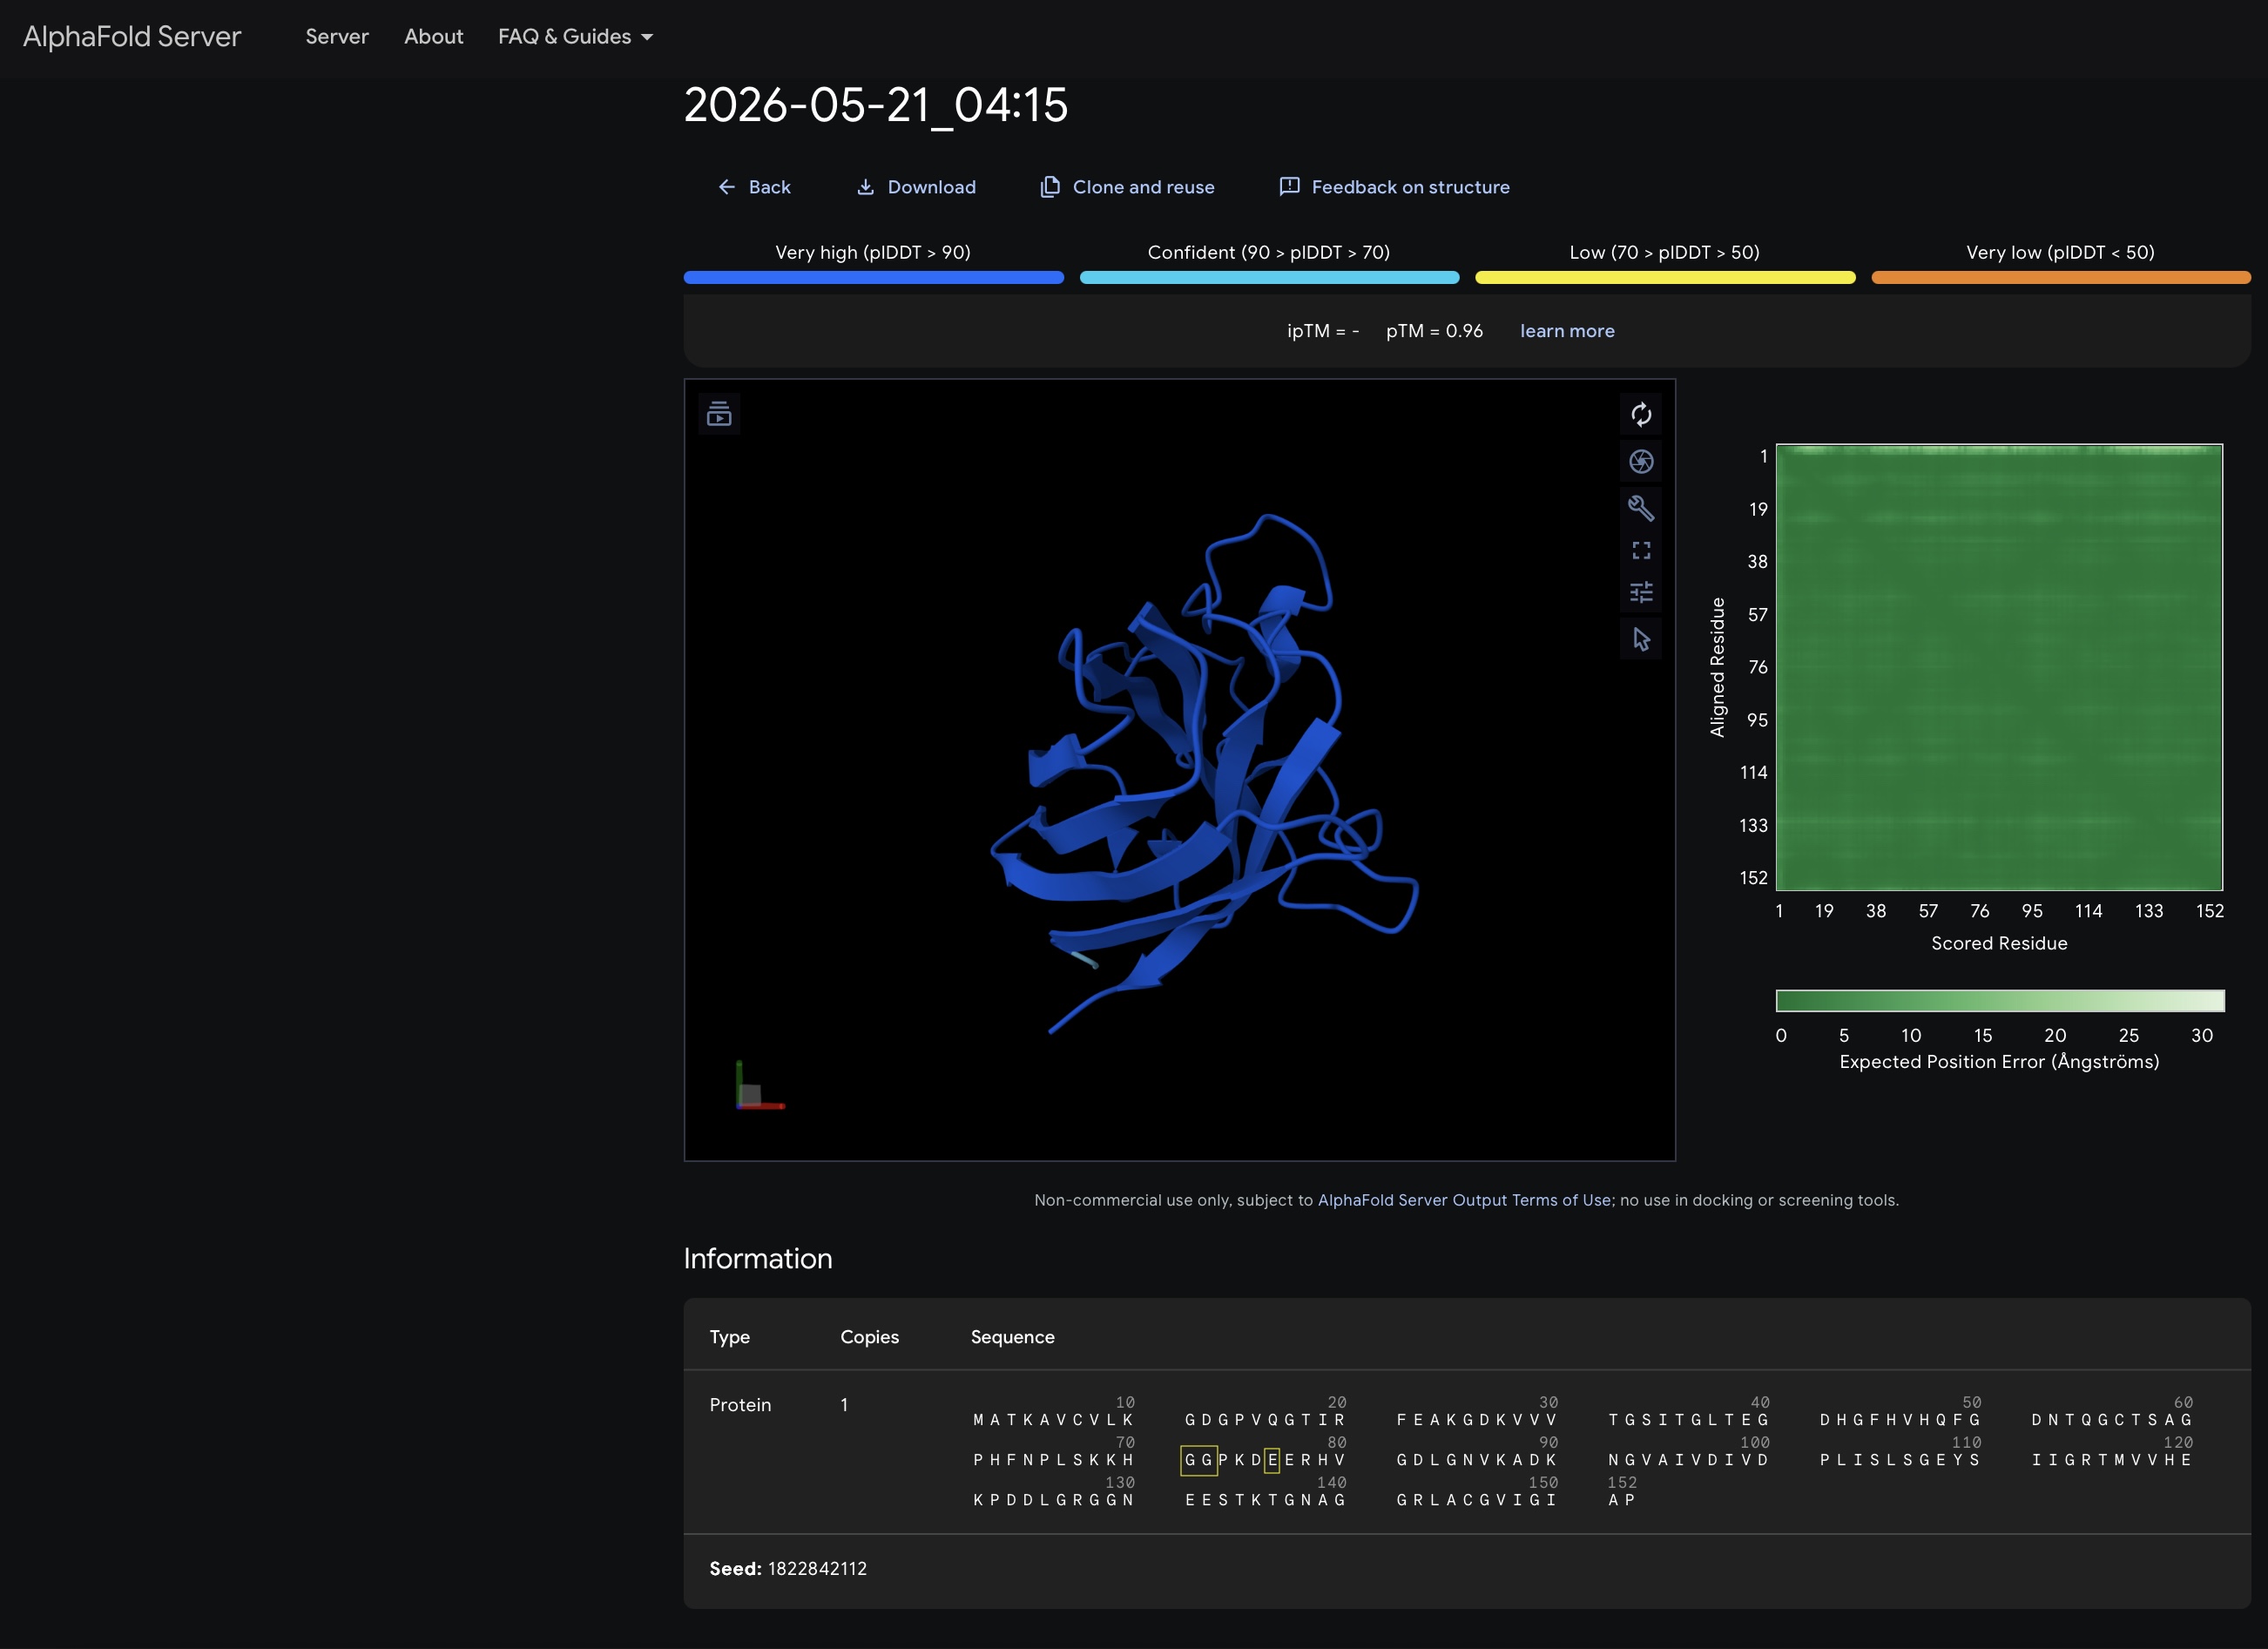
Task: Open the sliders control panel icon
Action: click(x=1640, y=593)
